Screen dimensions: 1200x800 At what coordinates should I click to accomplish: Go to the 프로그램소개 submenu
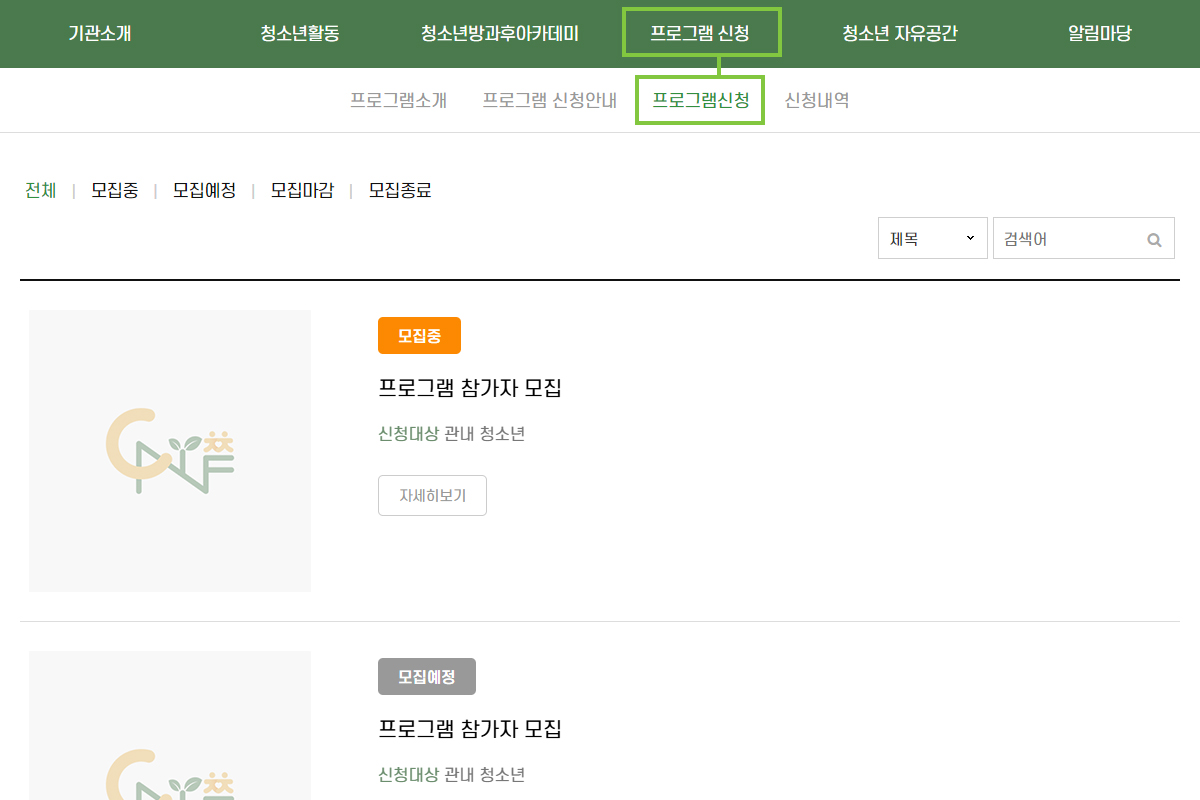(x=398, y=100)
